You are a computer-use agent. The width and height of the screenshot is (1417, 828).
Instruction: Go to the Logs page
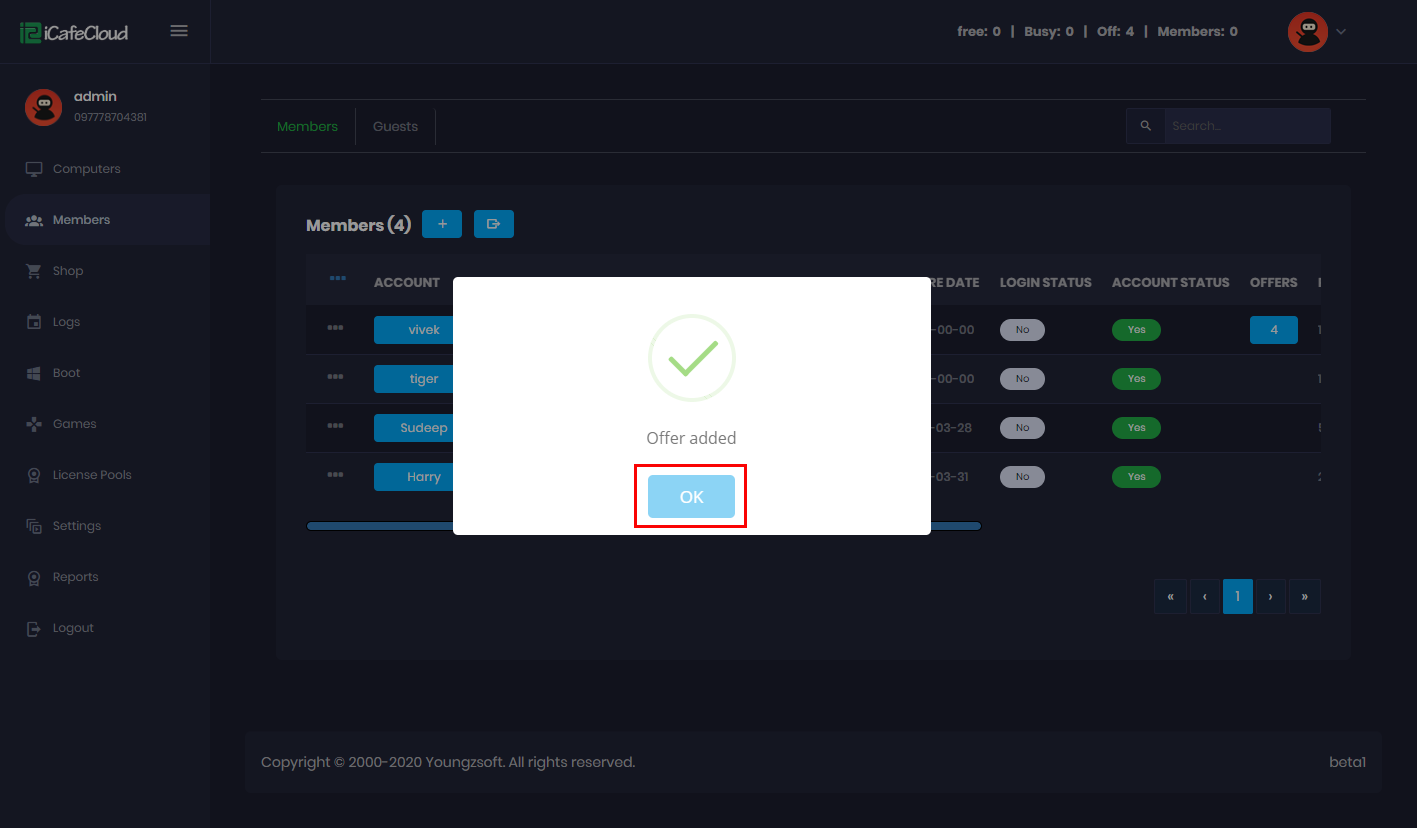(x=66, y=322)
